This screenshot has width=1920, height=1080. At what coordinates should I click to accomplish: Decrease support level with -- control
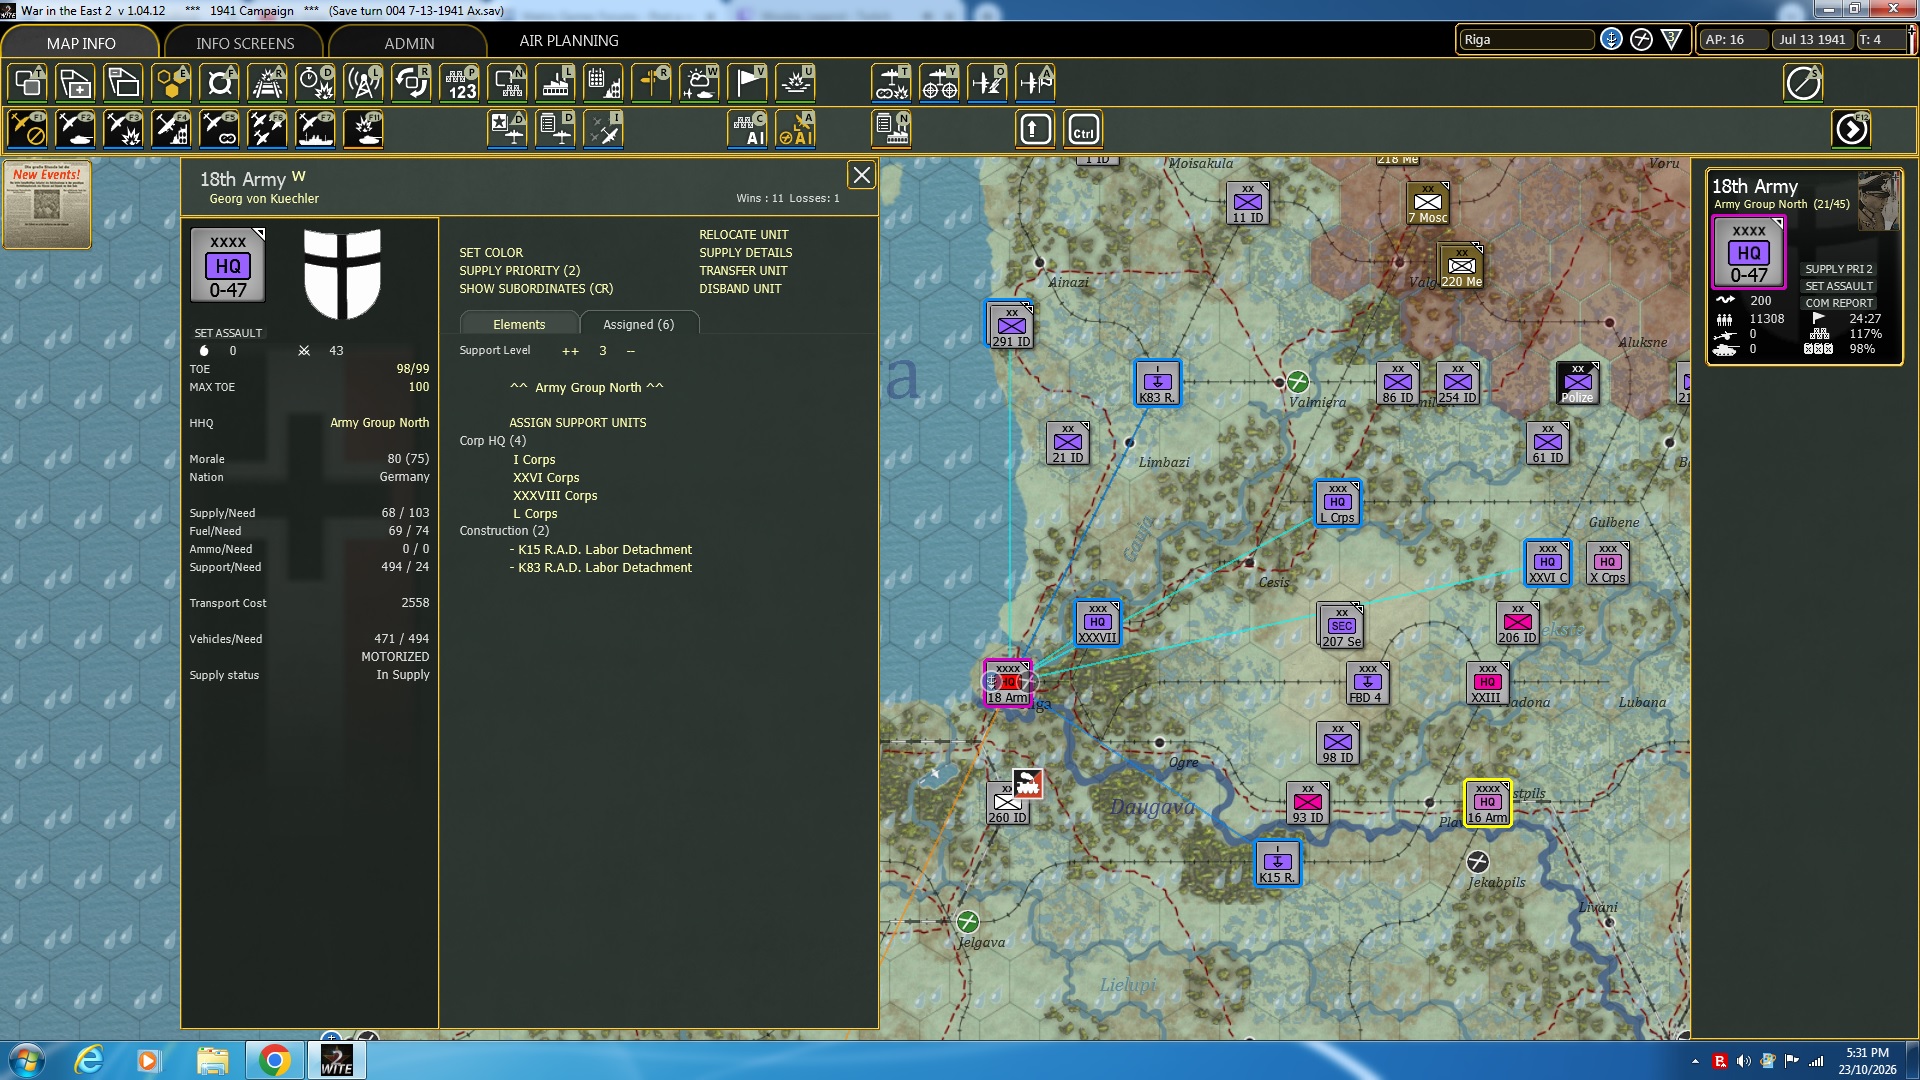[630, 351]
